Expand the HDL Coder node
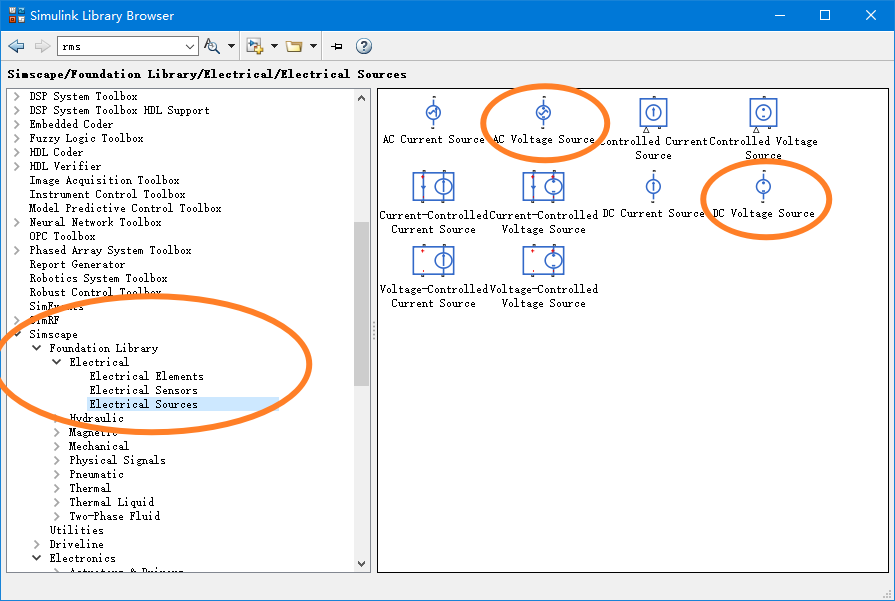The height and width of the screenshot is (601, 895). pos(17,152)
